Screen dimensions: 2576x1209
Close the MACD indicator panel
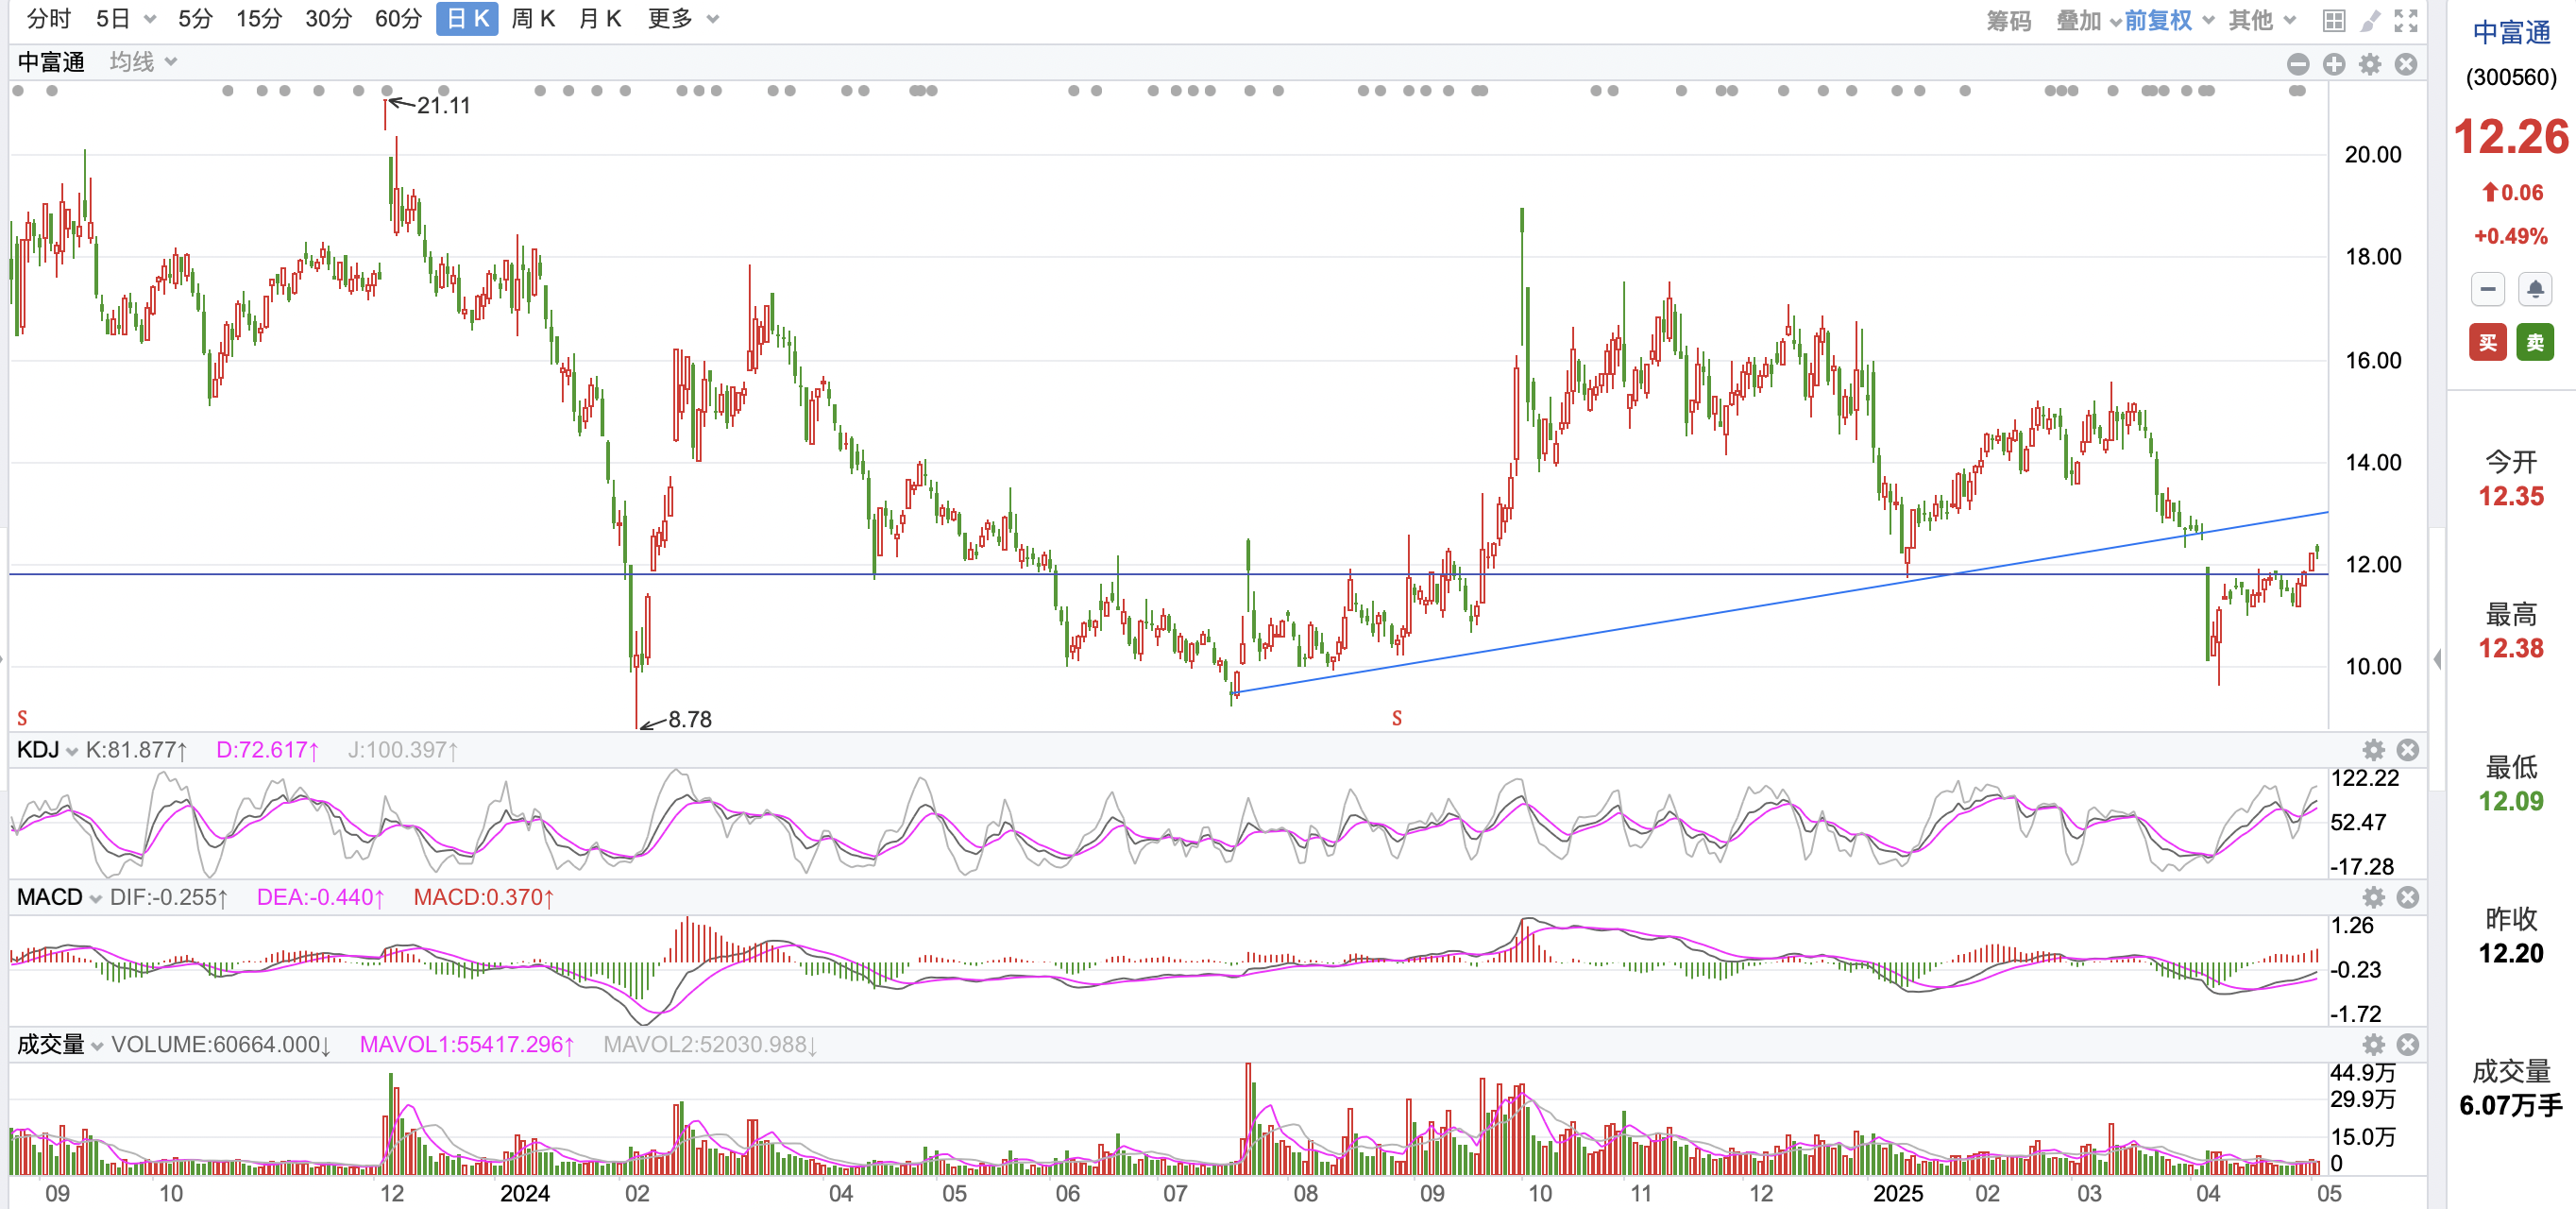(x=2408, y=897)
